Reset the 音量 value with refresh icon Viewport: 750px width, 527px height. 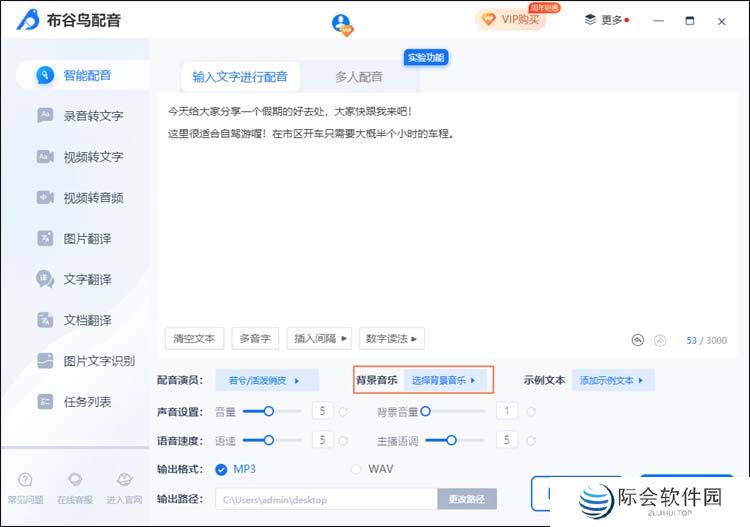pyautogui.click(x=343, y=411)
